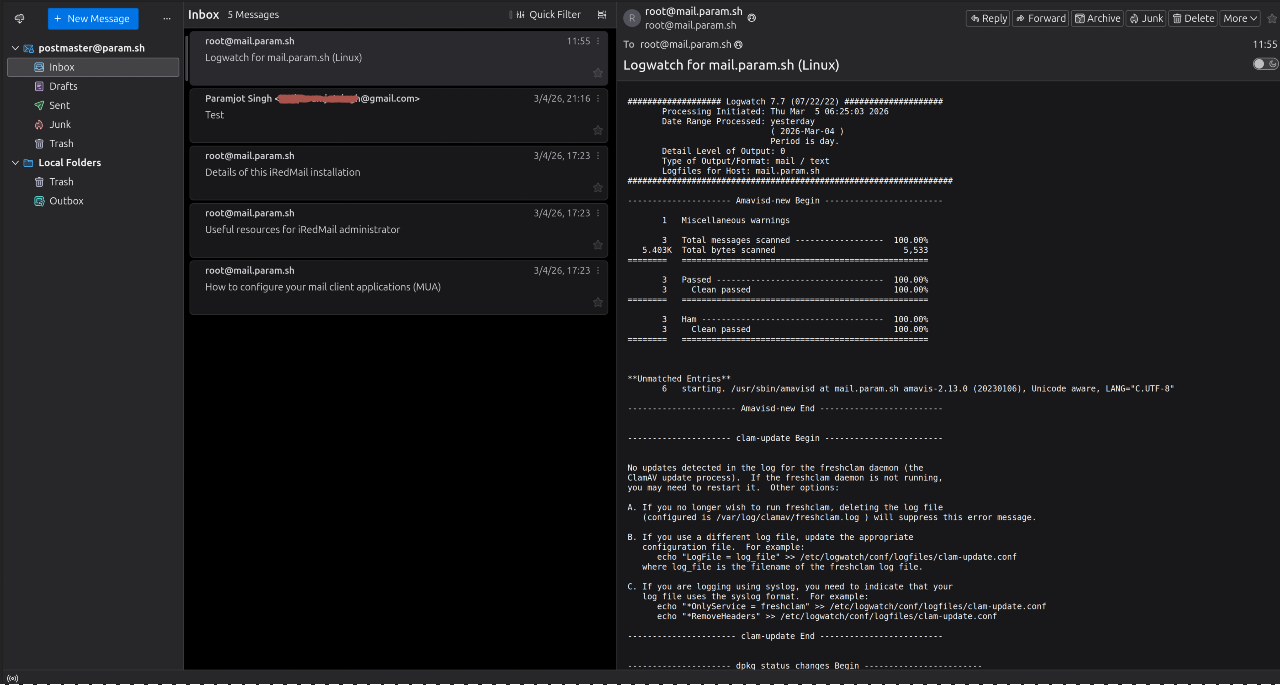Screen dimensions: 1280x685
Task: Reply to the Logwatch email
Action: pyautogui.click(x=988, y=17)
